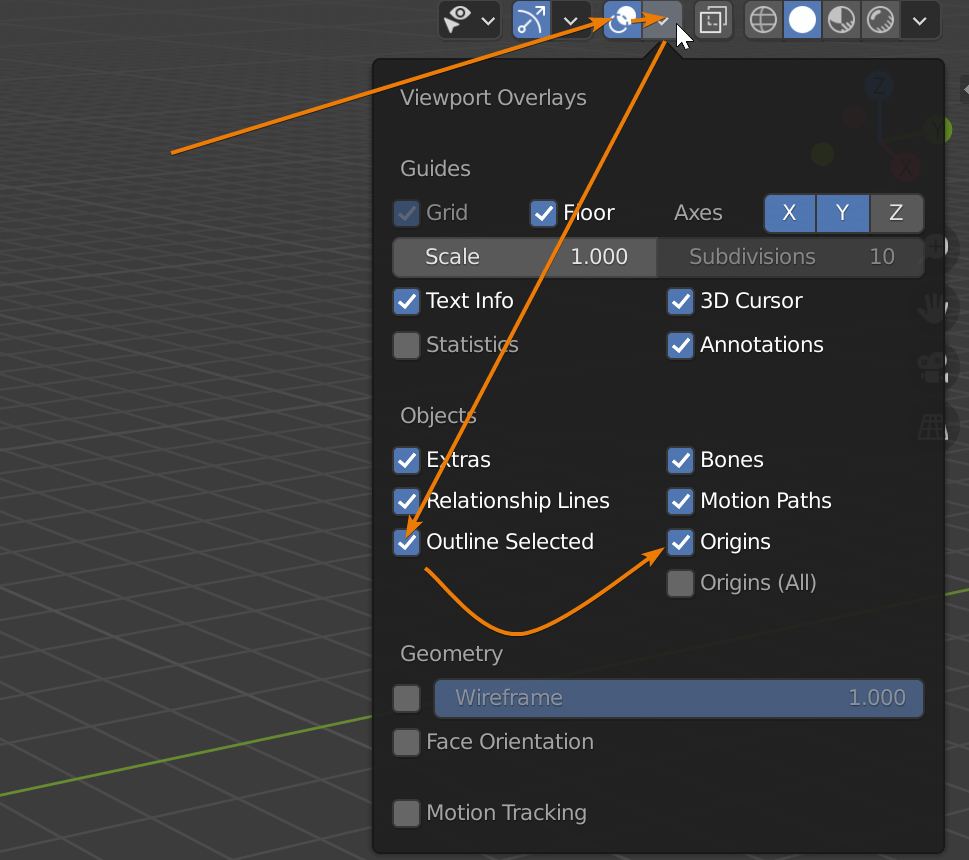Toggle the X axis display button

[790, 213]
